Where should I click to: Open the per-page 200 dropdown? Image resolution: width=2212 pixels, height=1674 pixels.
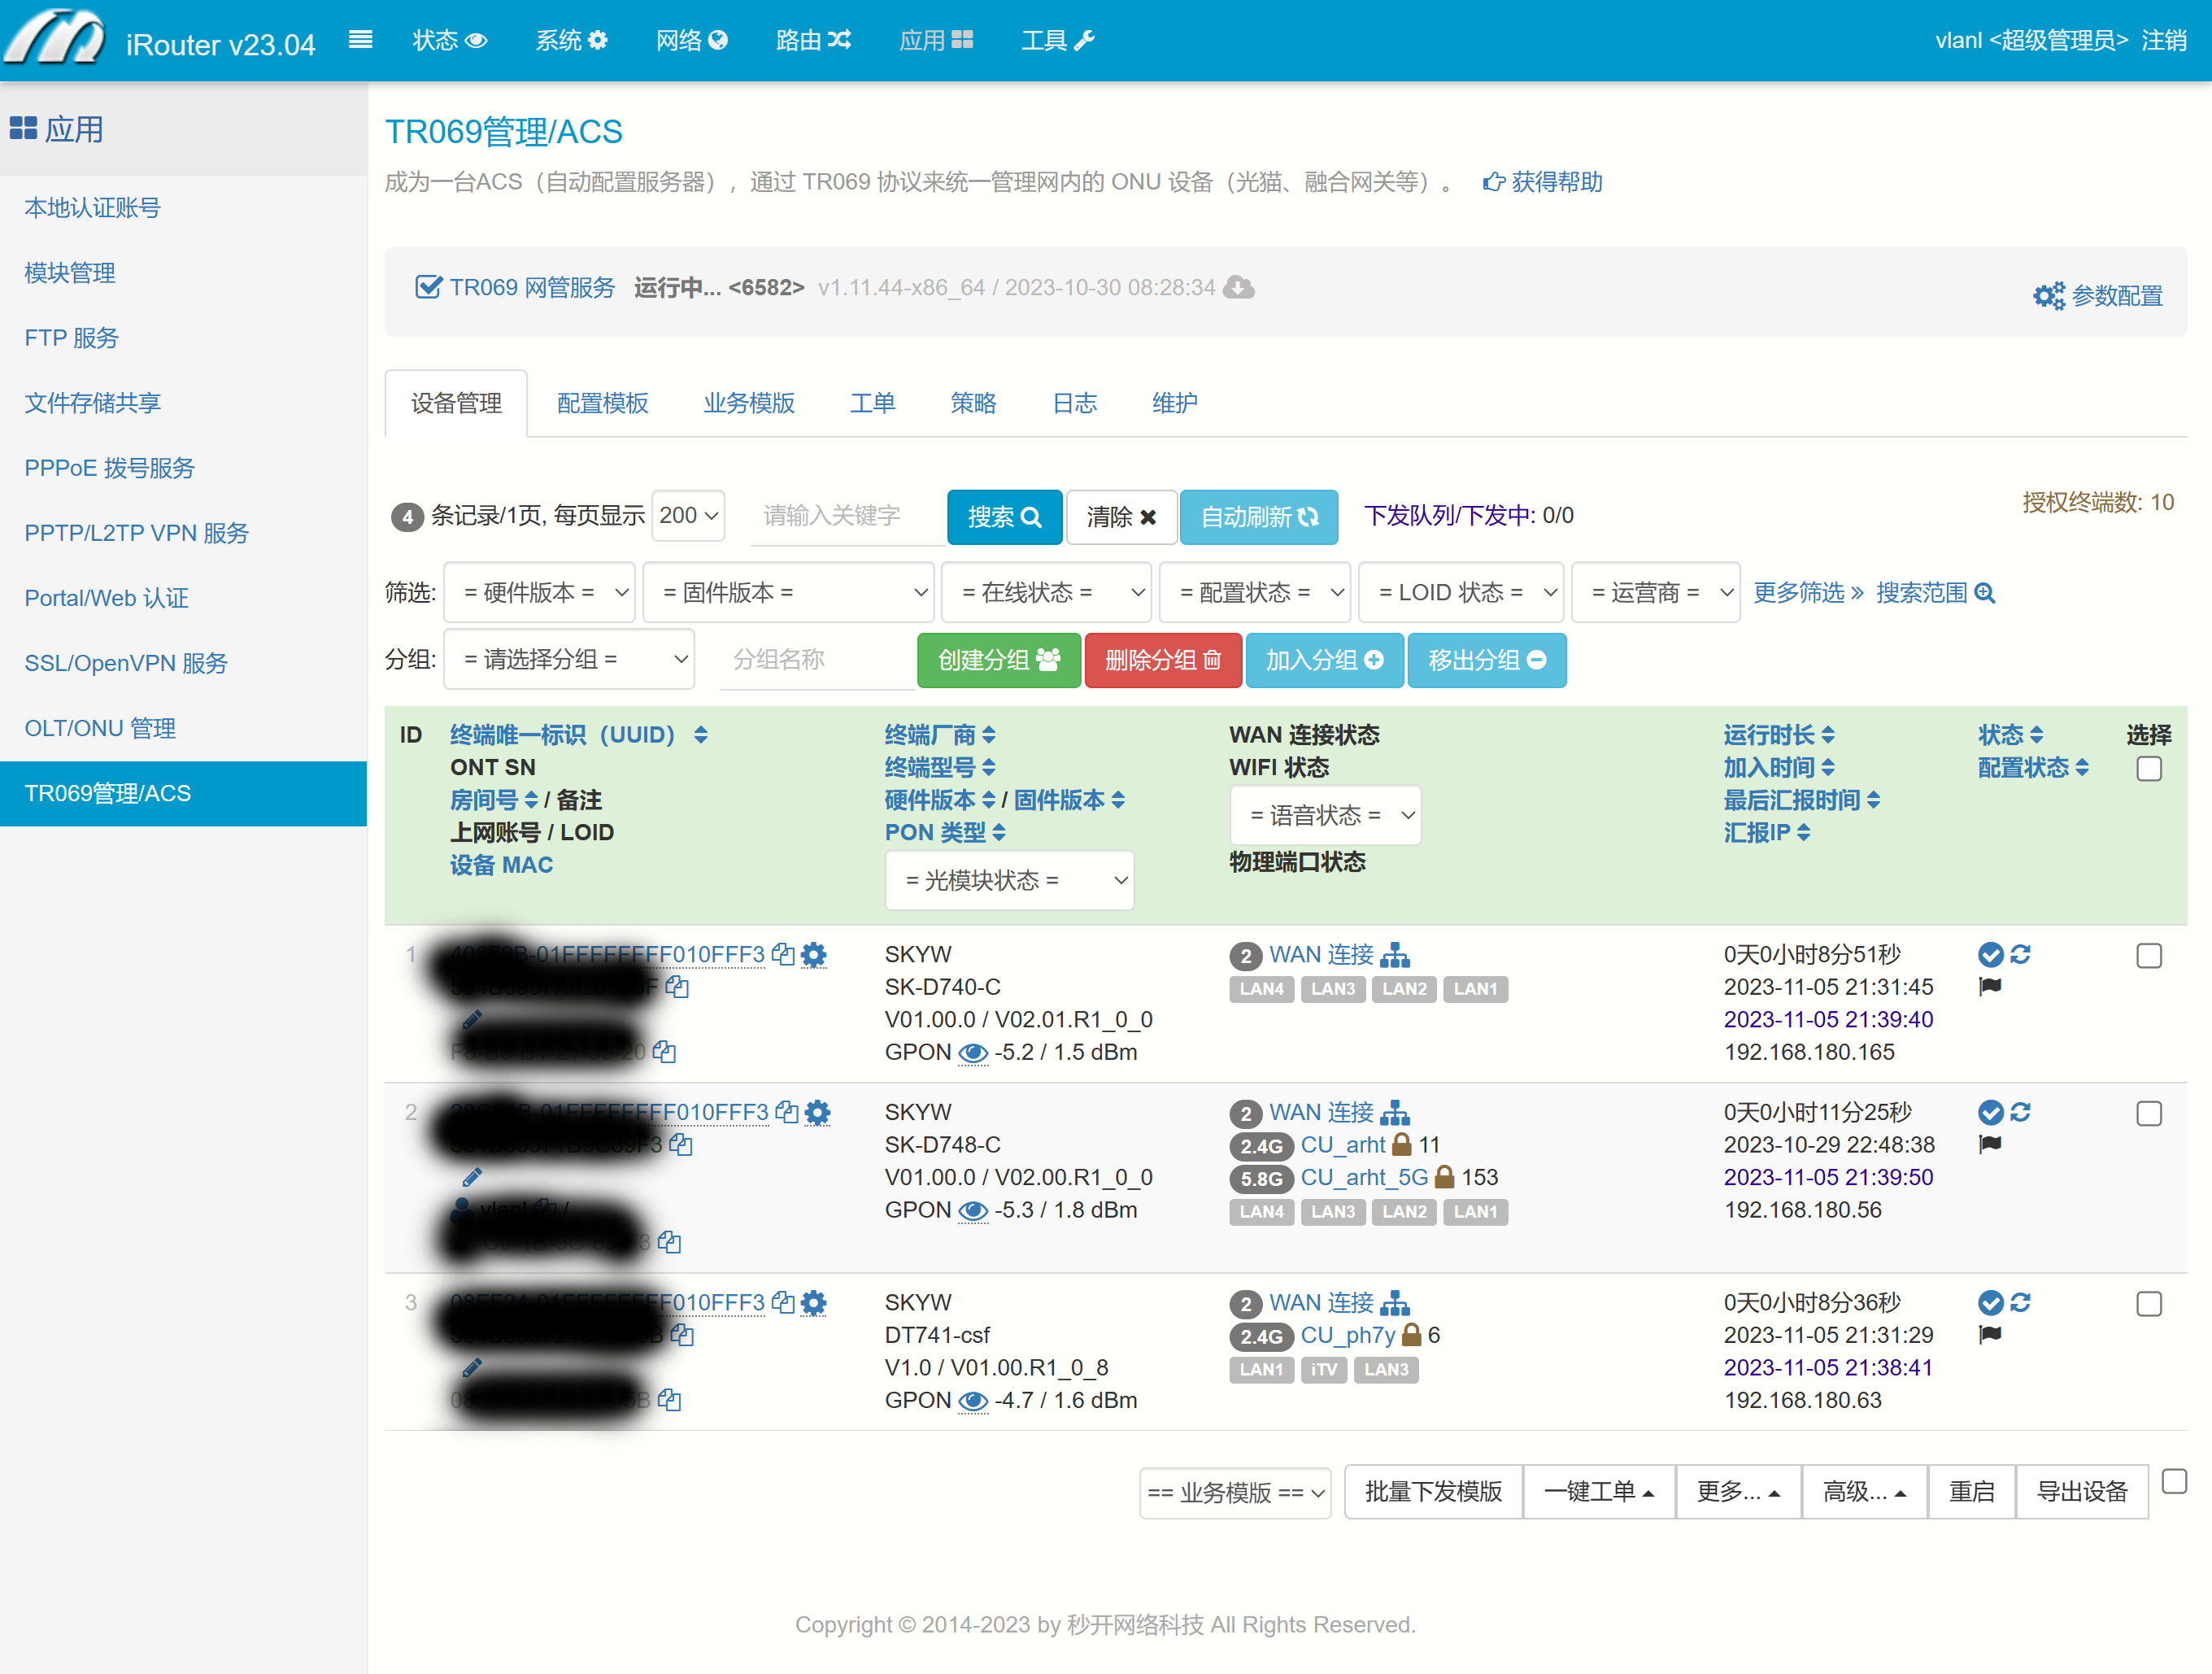coord(688,516)
